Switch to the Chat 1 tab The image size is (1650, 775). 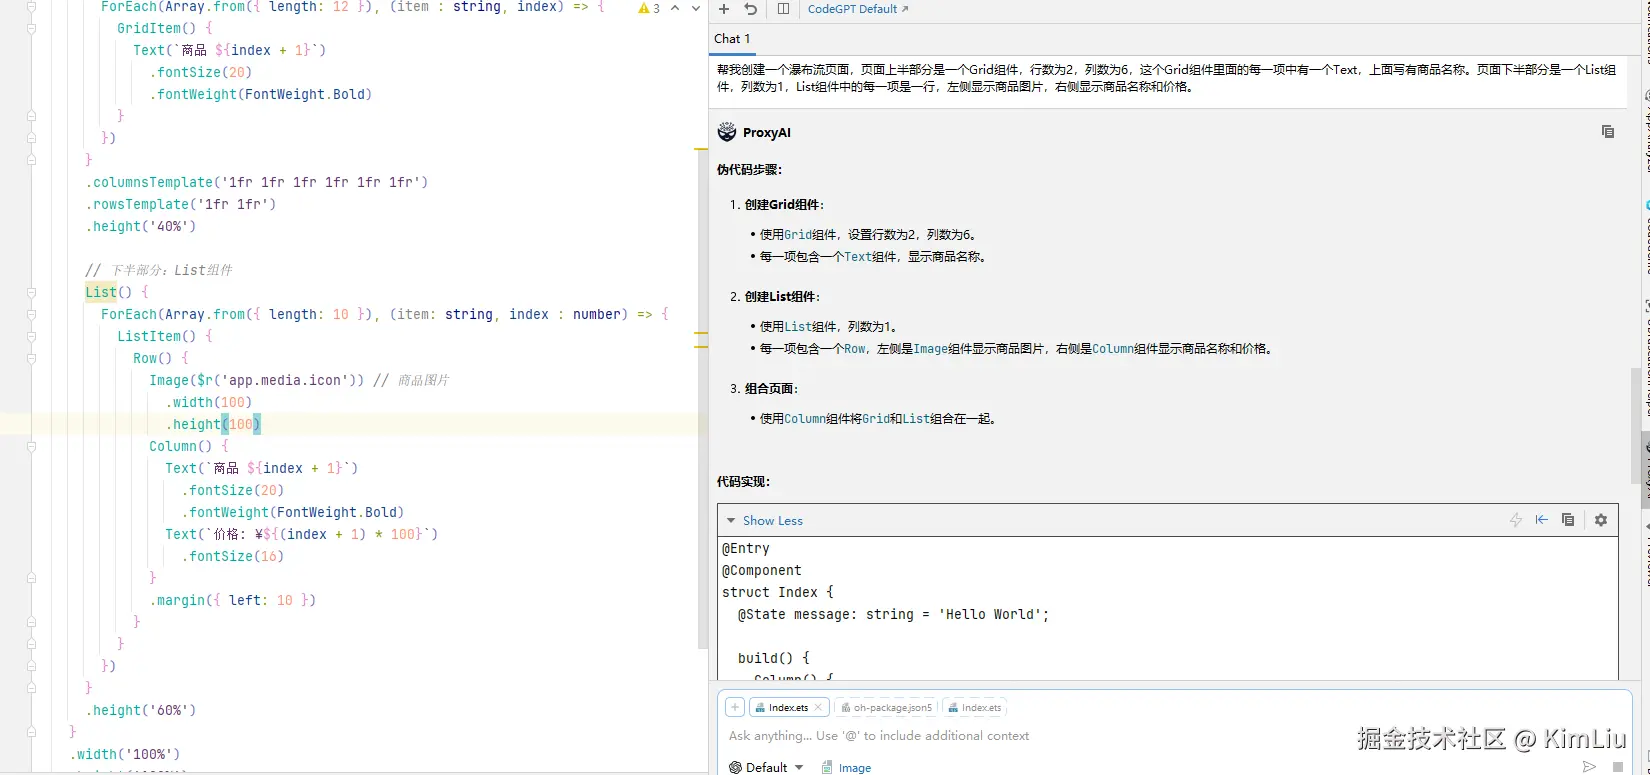click(x=732, y=38)
